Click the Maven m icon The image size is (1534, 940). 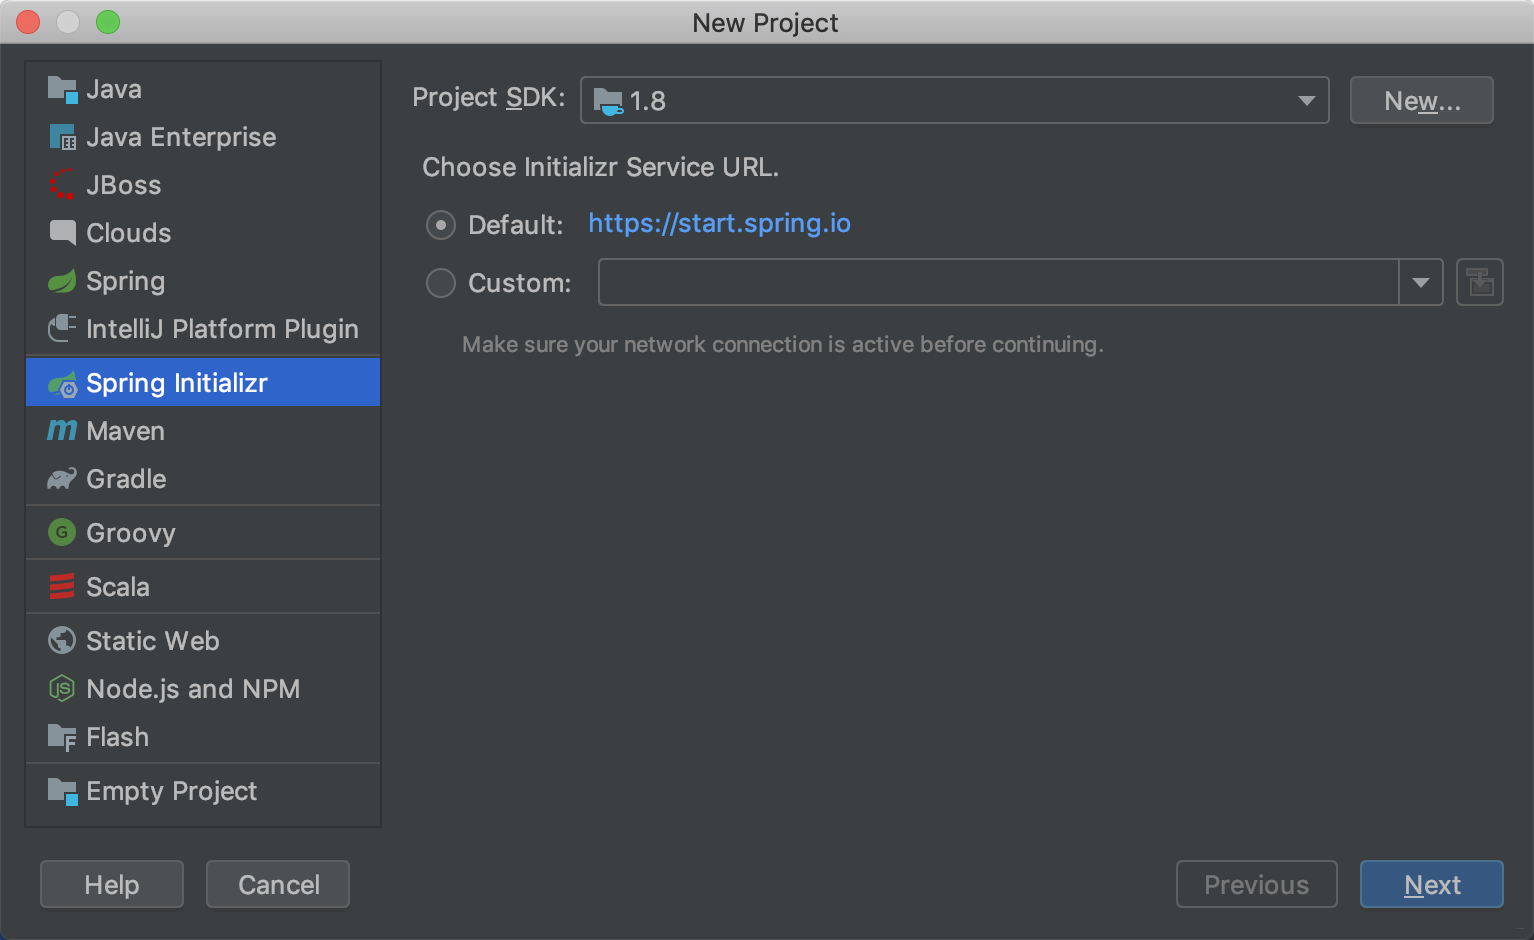(62, 431)
